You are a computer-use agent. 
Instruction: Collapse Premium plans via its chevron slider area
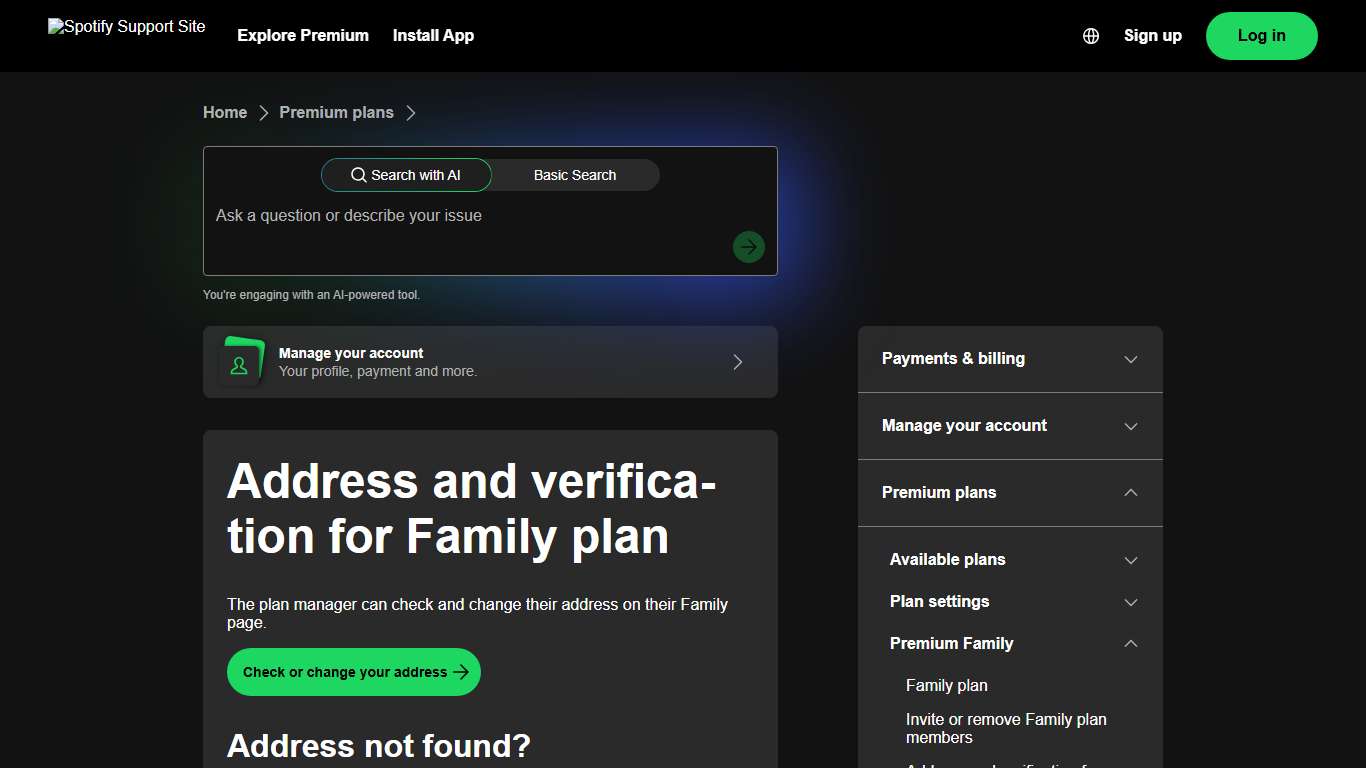(x=1130, y=493)
